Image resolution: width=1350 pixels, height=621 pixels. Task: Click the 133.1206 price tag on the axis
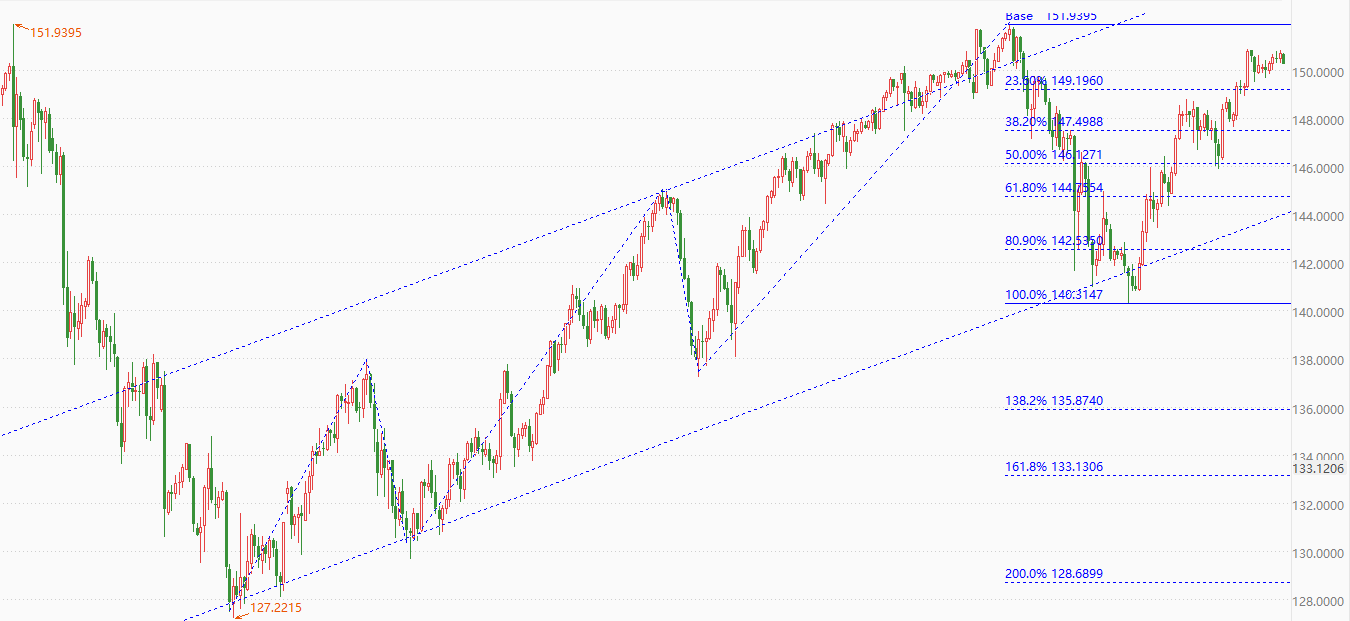1320,468
